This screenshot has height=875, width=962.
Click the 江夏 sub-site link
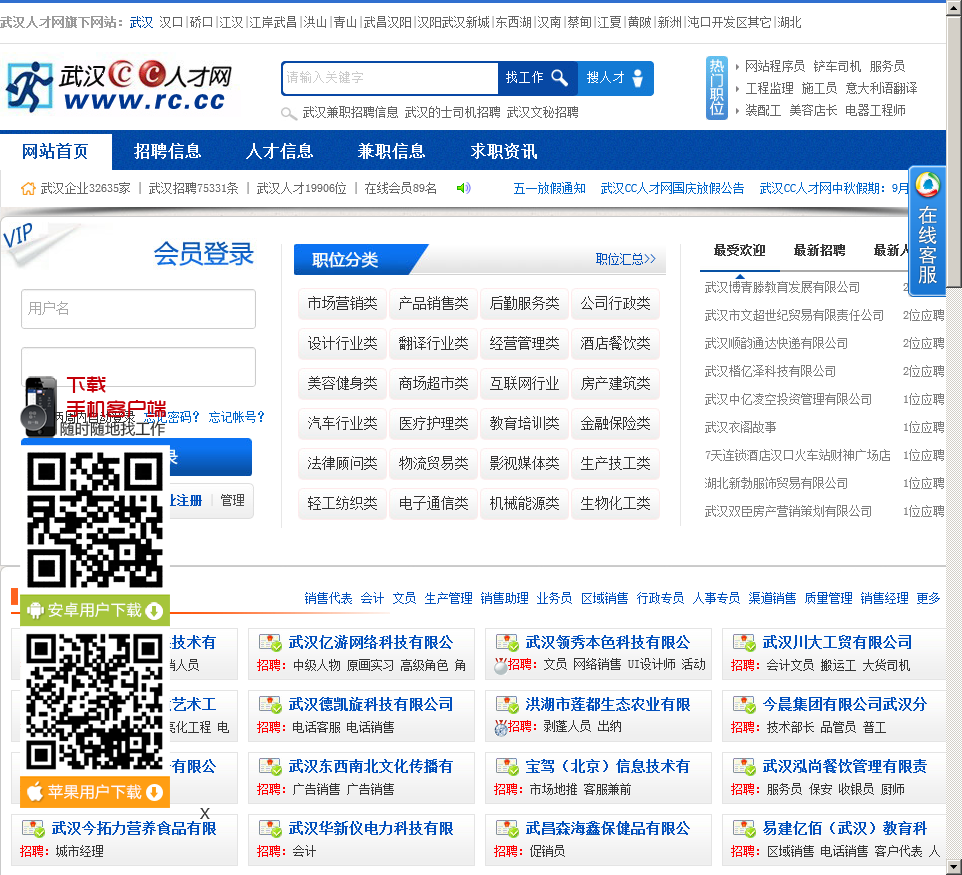click(609, 23)
